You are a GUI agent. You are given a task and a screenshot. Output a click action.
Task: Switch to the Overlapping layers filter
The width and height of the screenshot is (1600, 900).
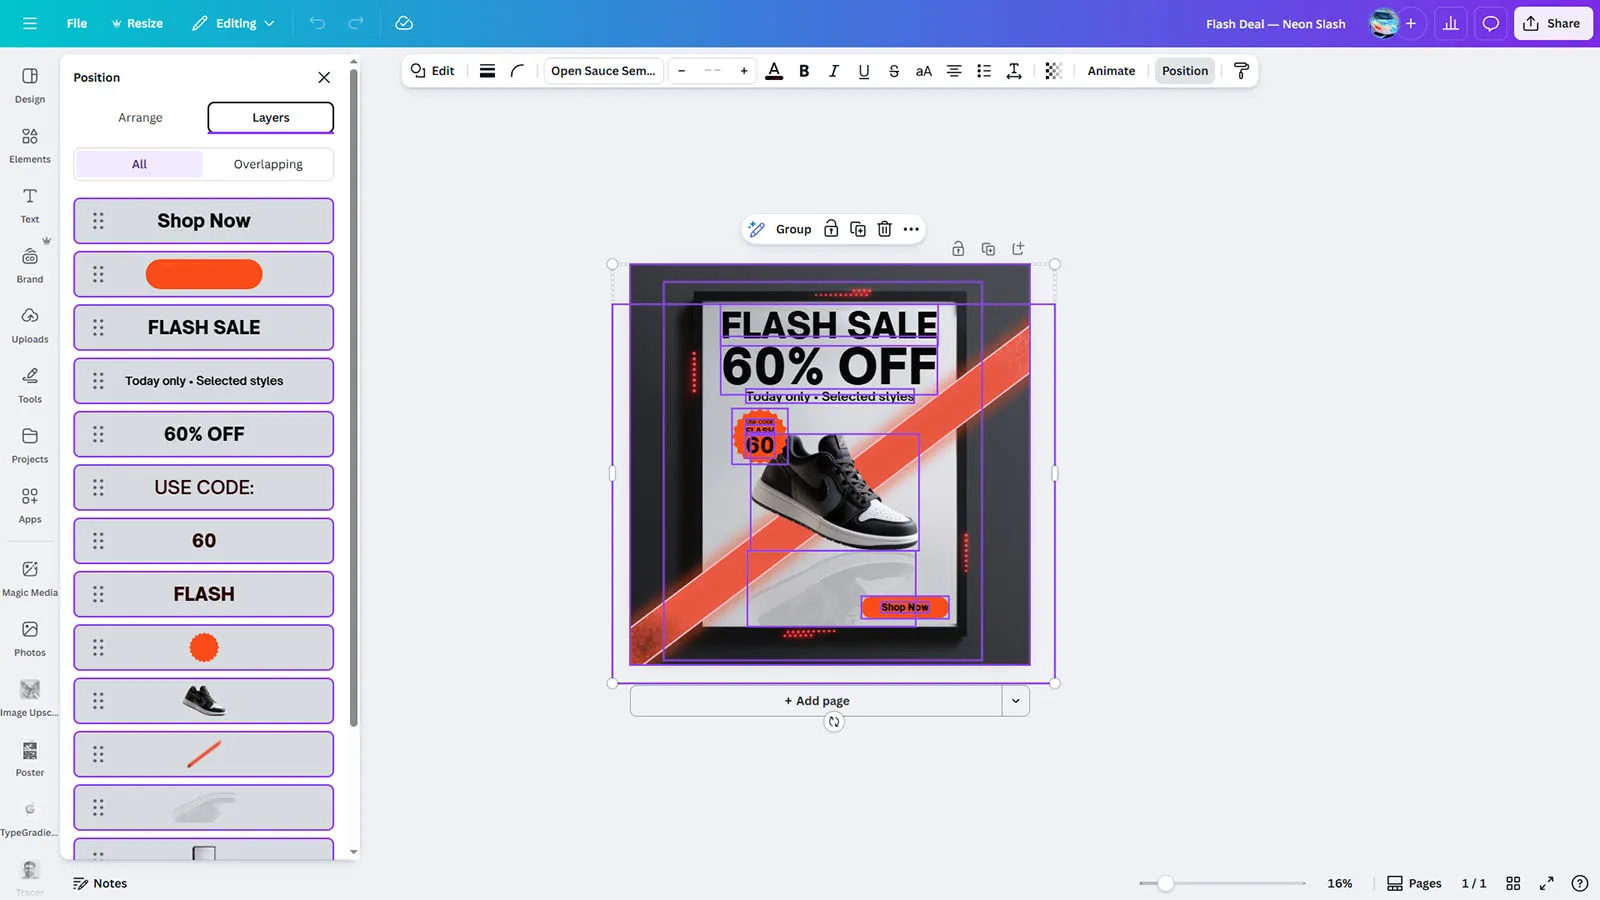(x=268, y=164)
